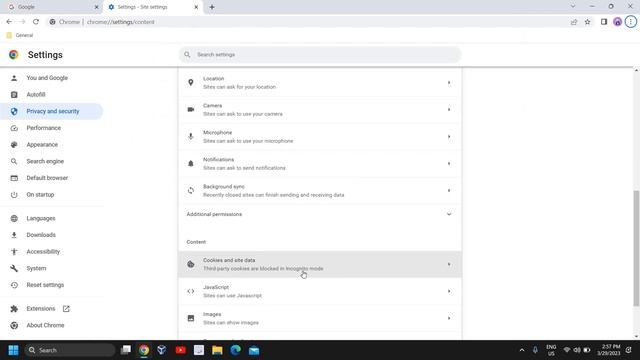Click the Chrome logo beside Settings

(x=13, y=55)
